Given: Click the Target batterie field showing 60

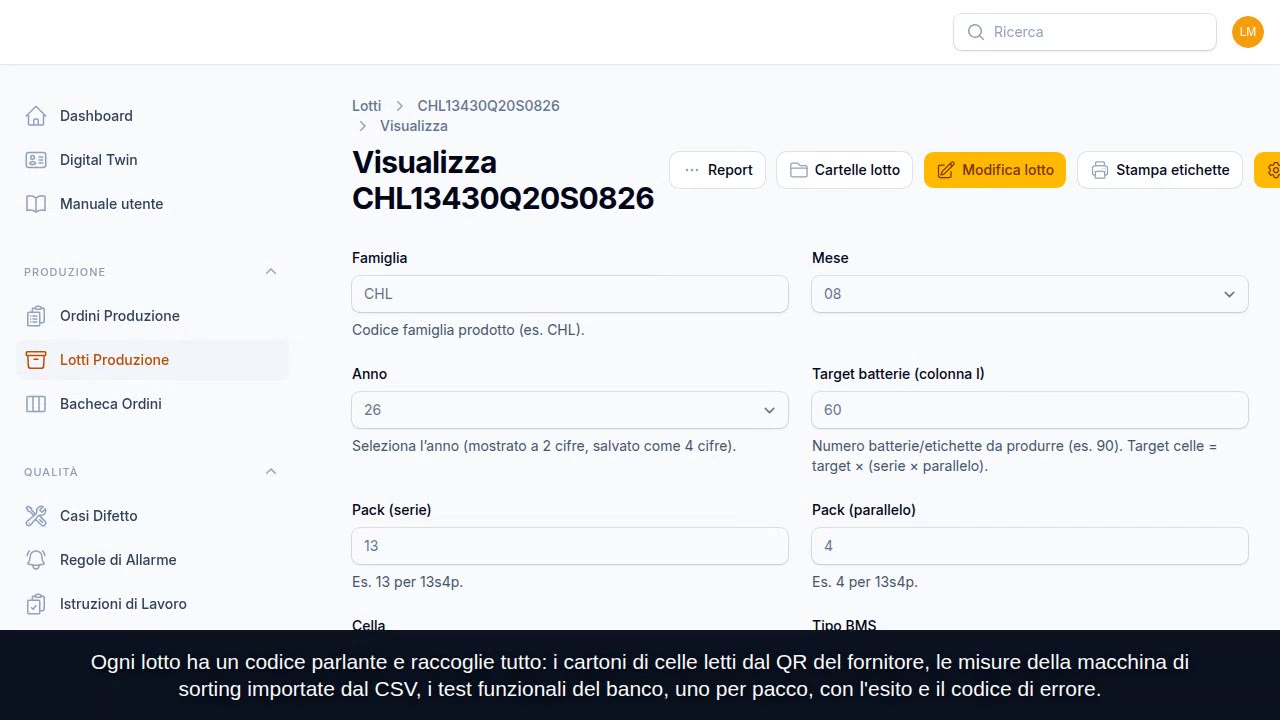Looking at the screenshot, I should click(1030, 410).
